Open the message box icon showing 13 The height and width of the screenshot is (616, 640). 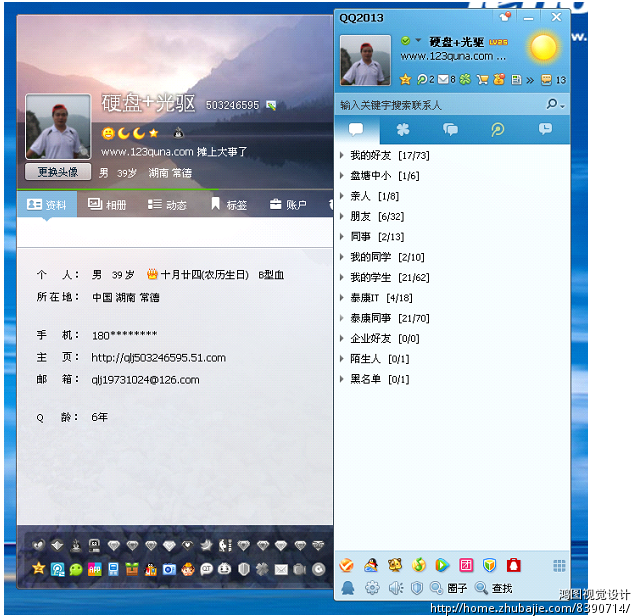(553, 80)
